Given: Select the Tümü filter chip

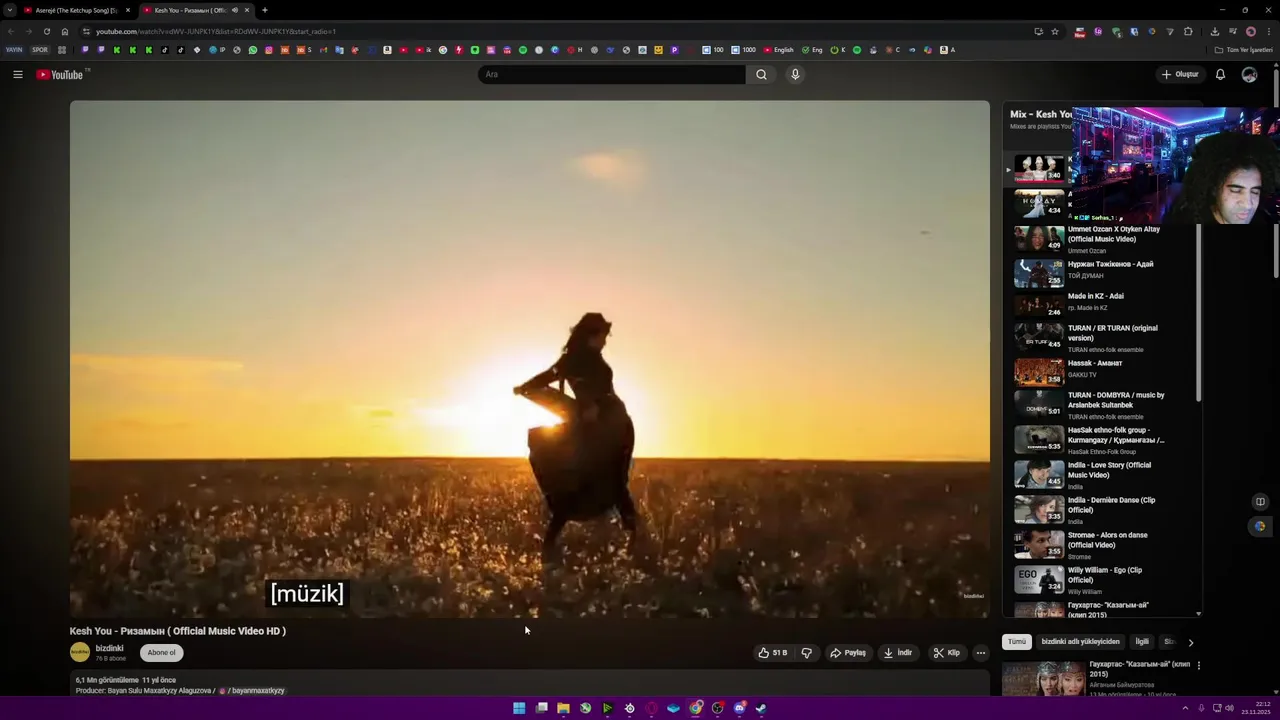Looking at the screenshot, I should (x=1017, y=642).
